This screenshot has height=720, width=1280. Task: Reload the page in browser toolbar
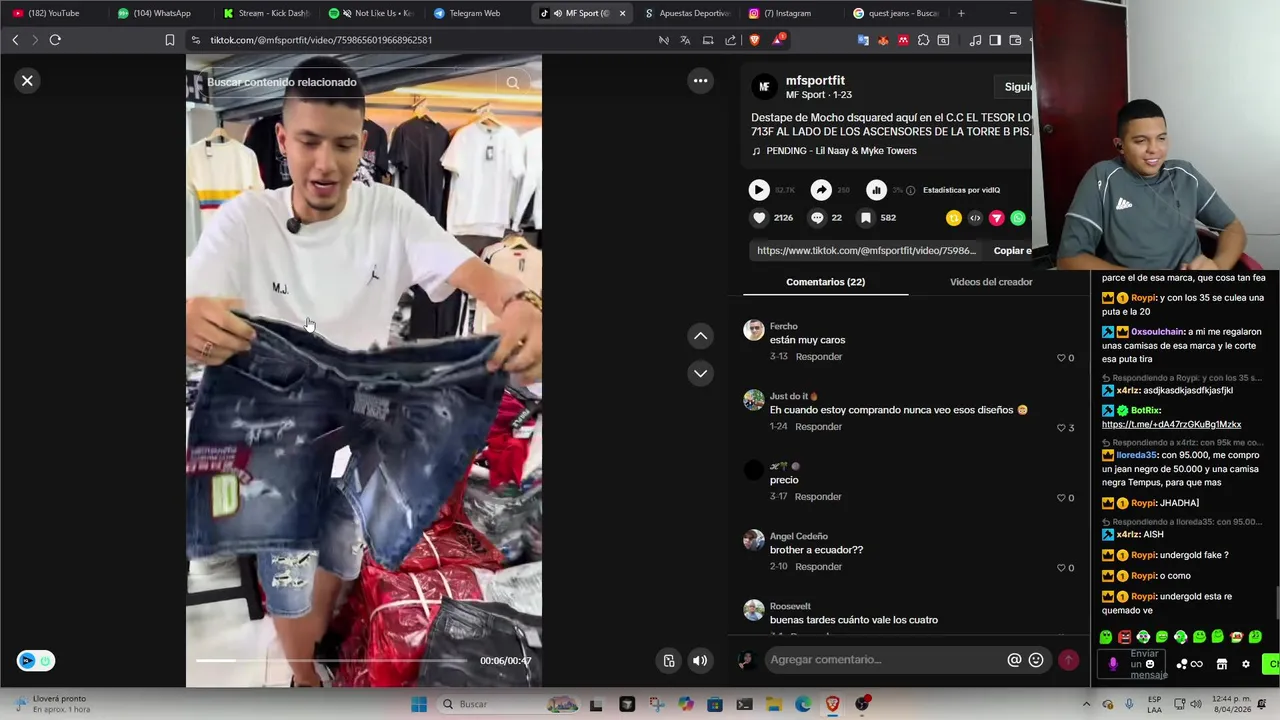point(55,40)
